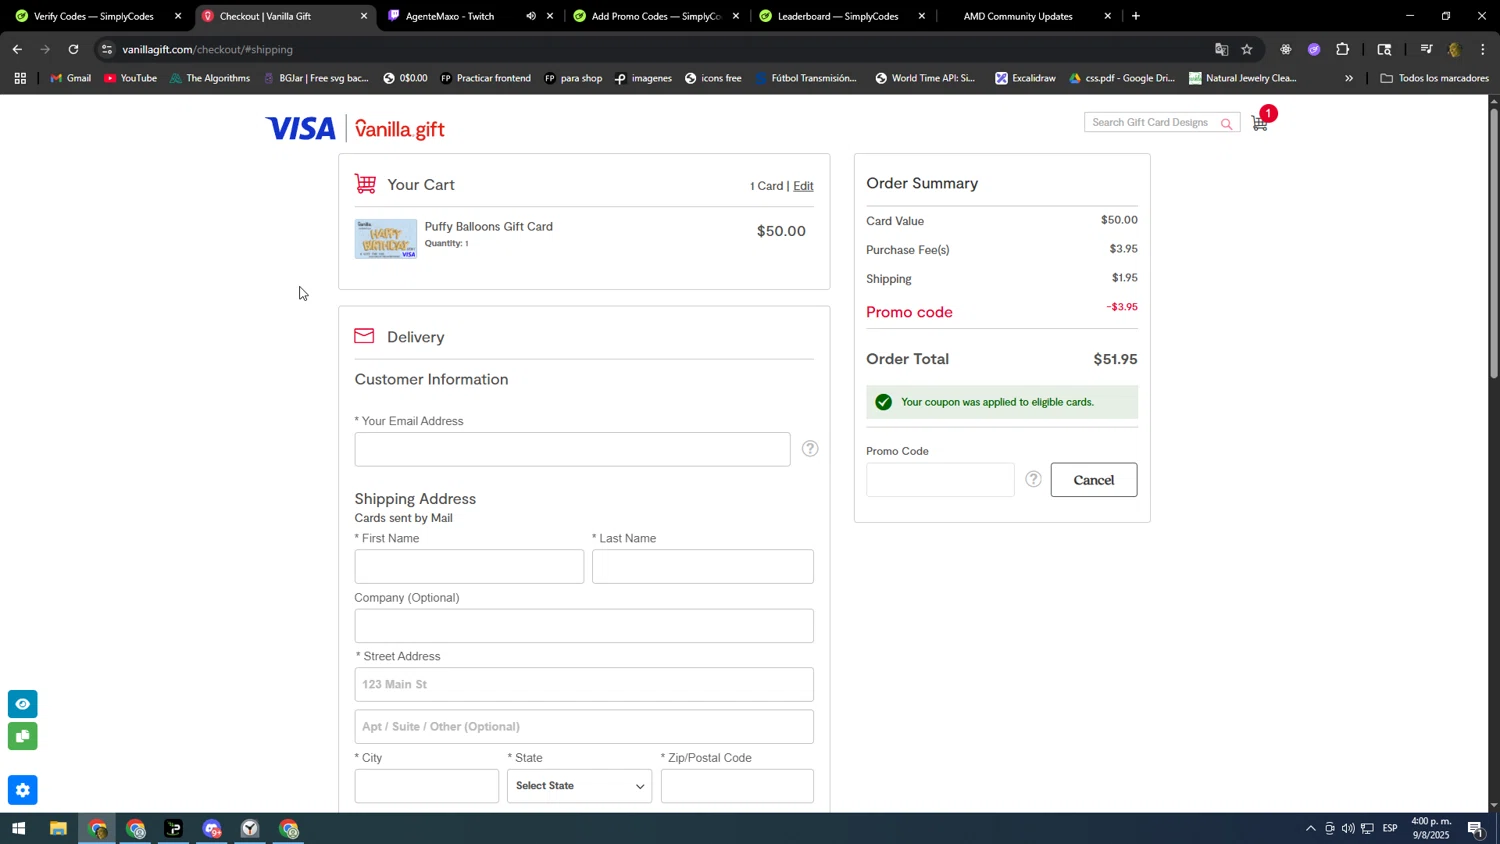The image size is (1500, 844).
Task: Cancel the applied promo code
Action: pyautogui.click(x=1094, y=480)
